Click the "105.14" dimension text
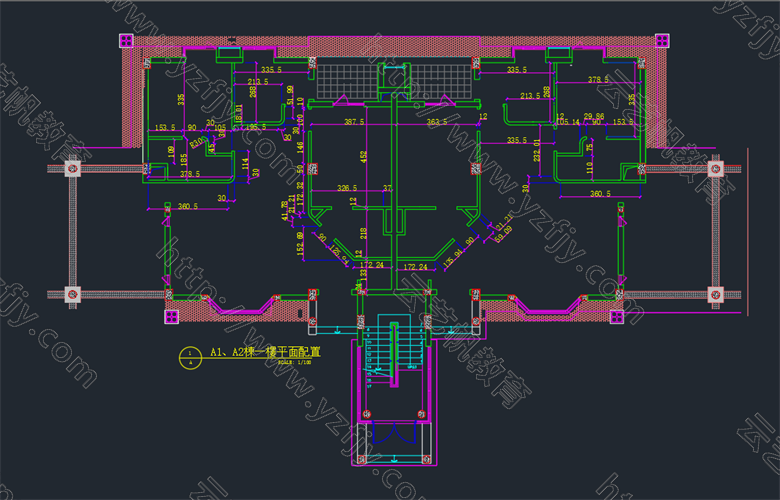This screenshot has height=500, width=780. click(x=567, y=122)
